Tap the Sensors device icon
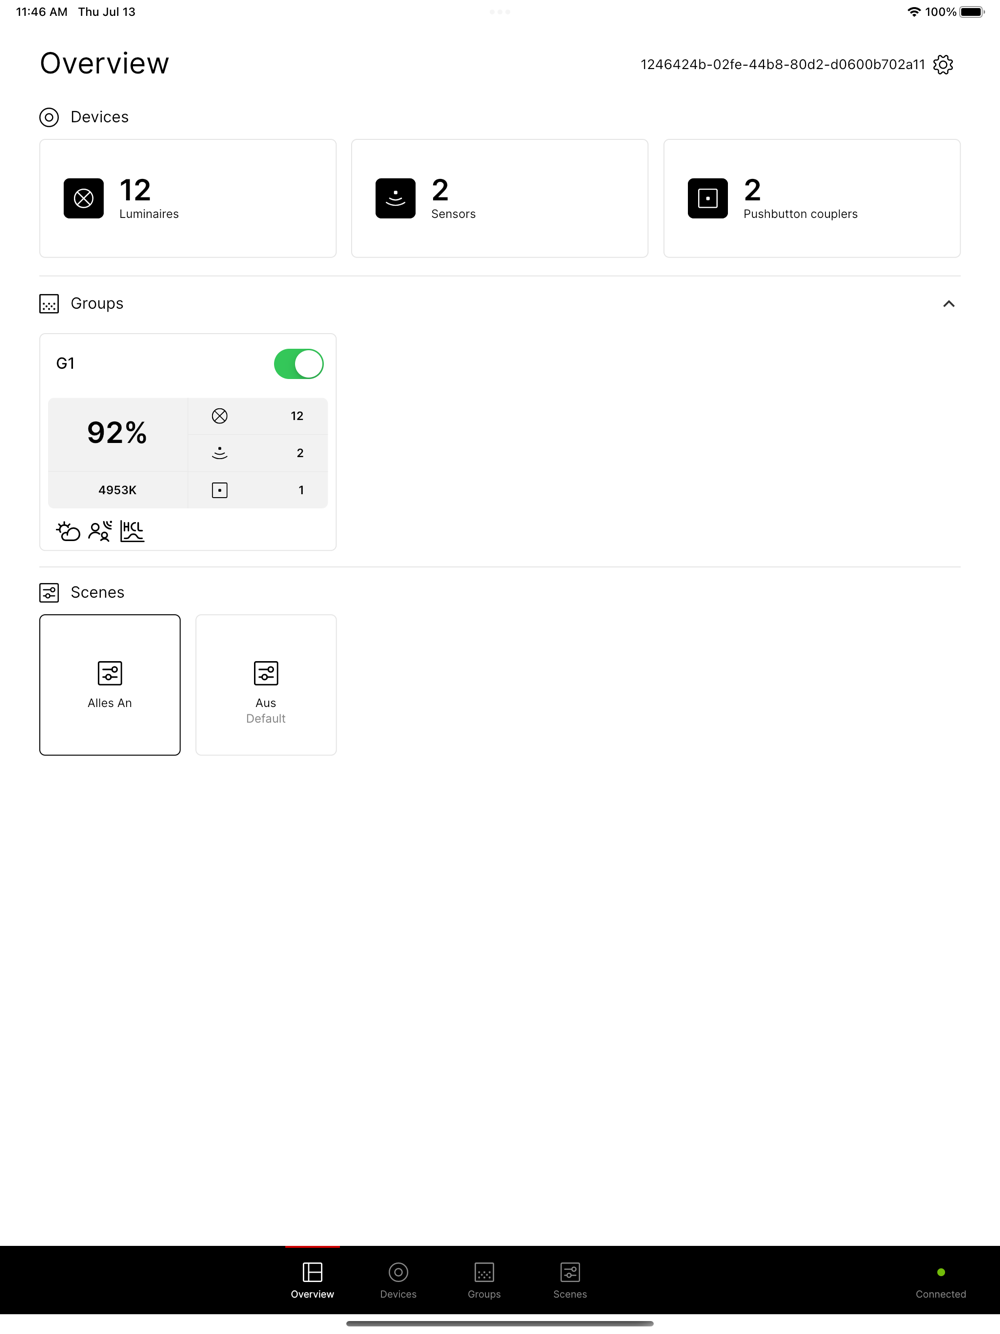Viewport: 1000px width, 1334px height. 396,198
